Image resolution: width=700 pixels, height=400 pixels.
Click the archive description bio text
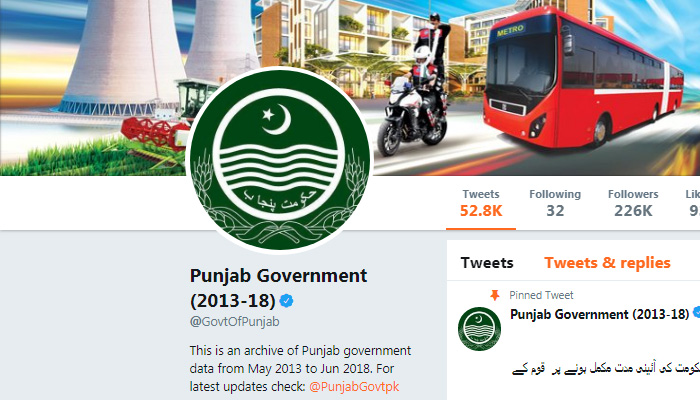(x=300, y=368)
